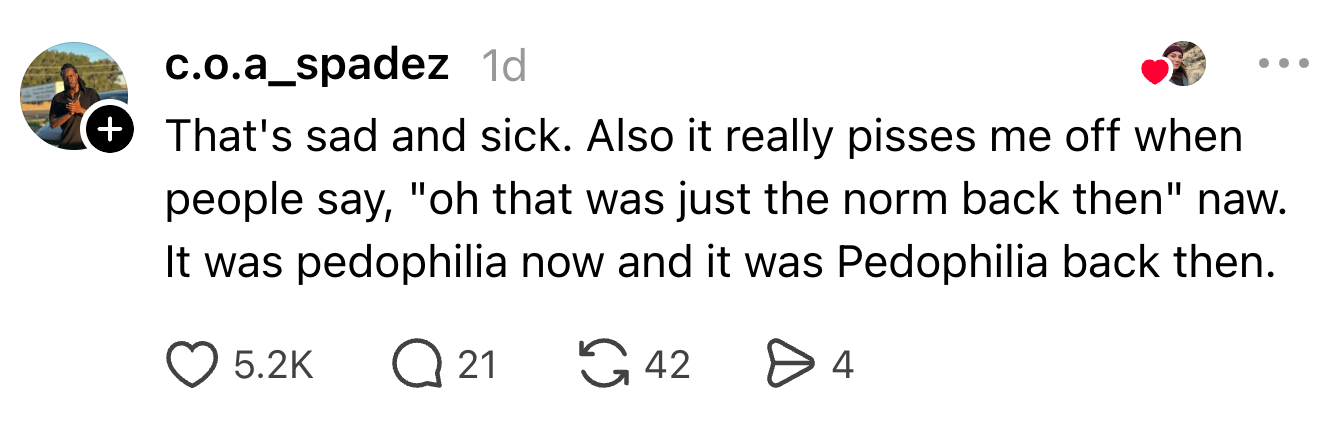Click the share count of 4
1332x430 pixels.
click(x=842, y=366)
